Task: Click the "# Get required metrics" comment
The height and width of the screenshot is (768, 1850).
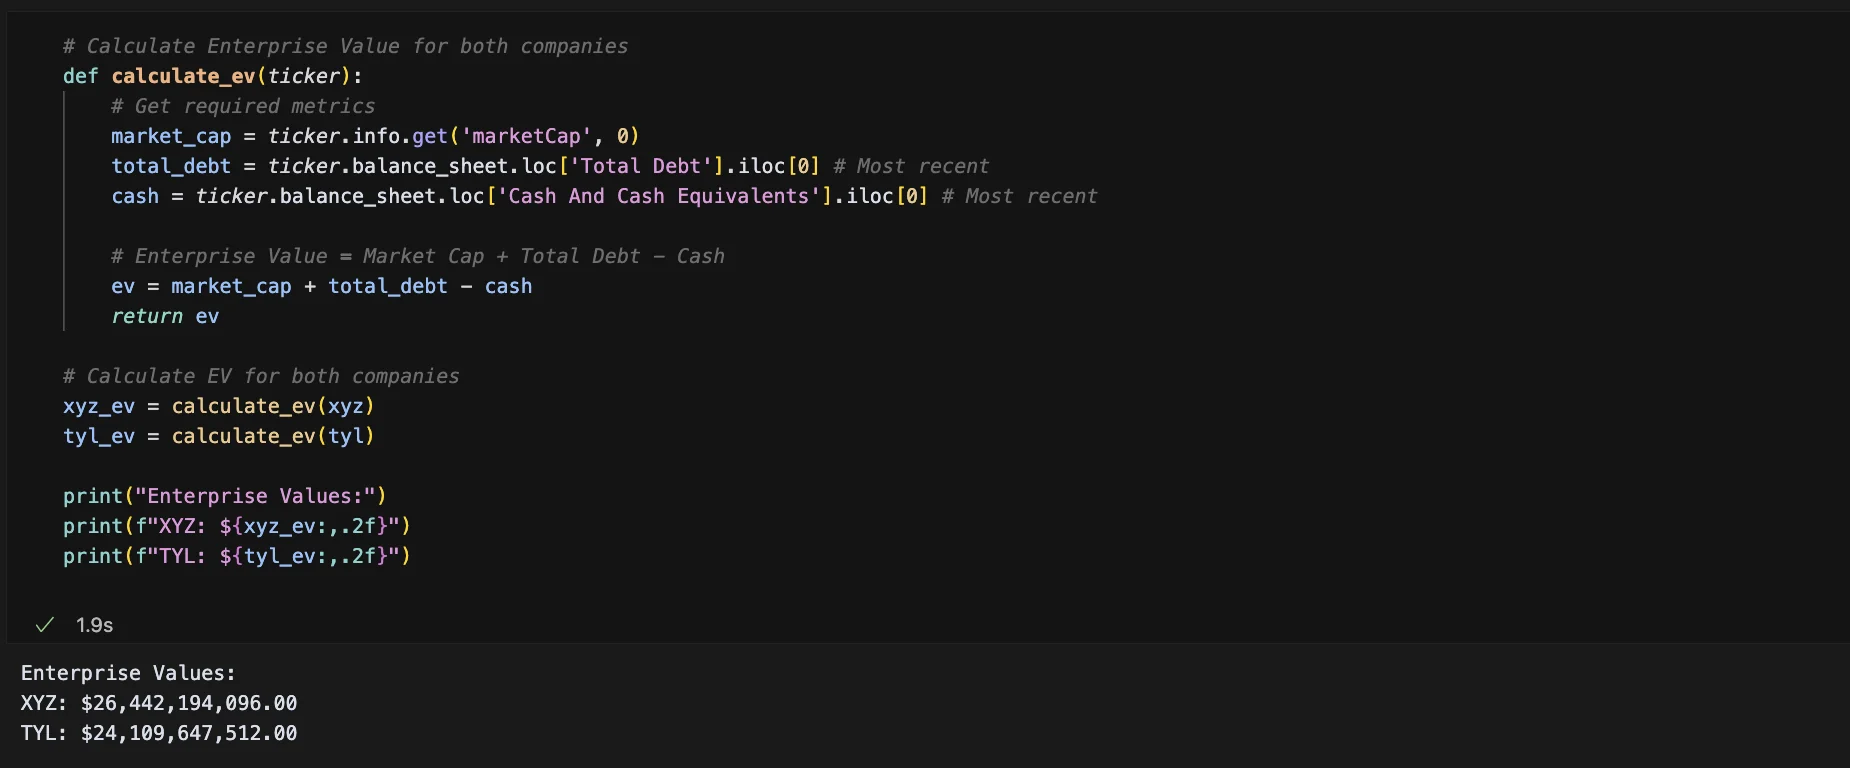Action: click(x=243, y=106)
